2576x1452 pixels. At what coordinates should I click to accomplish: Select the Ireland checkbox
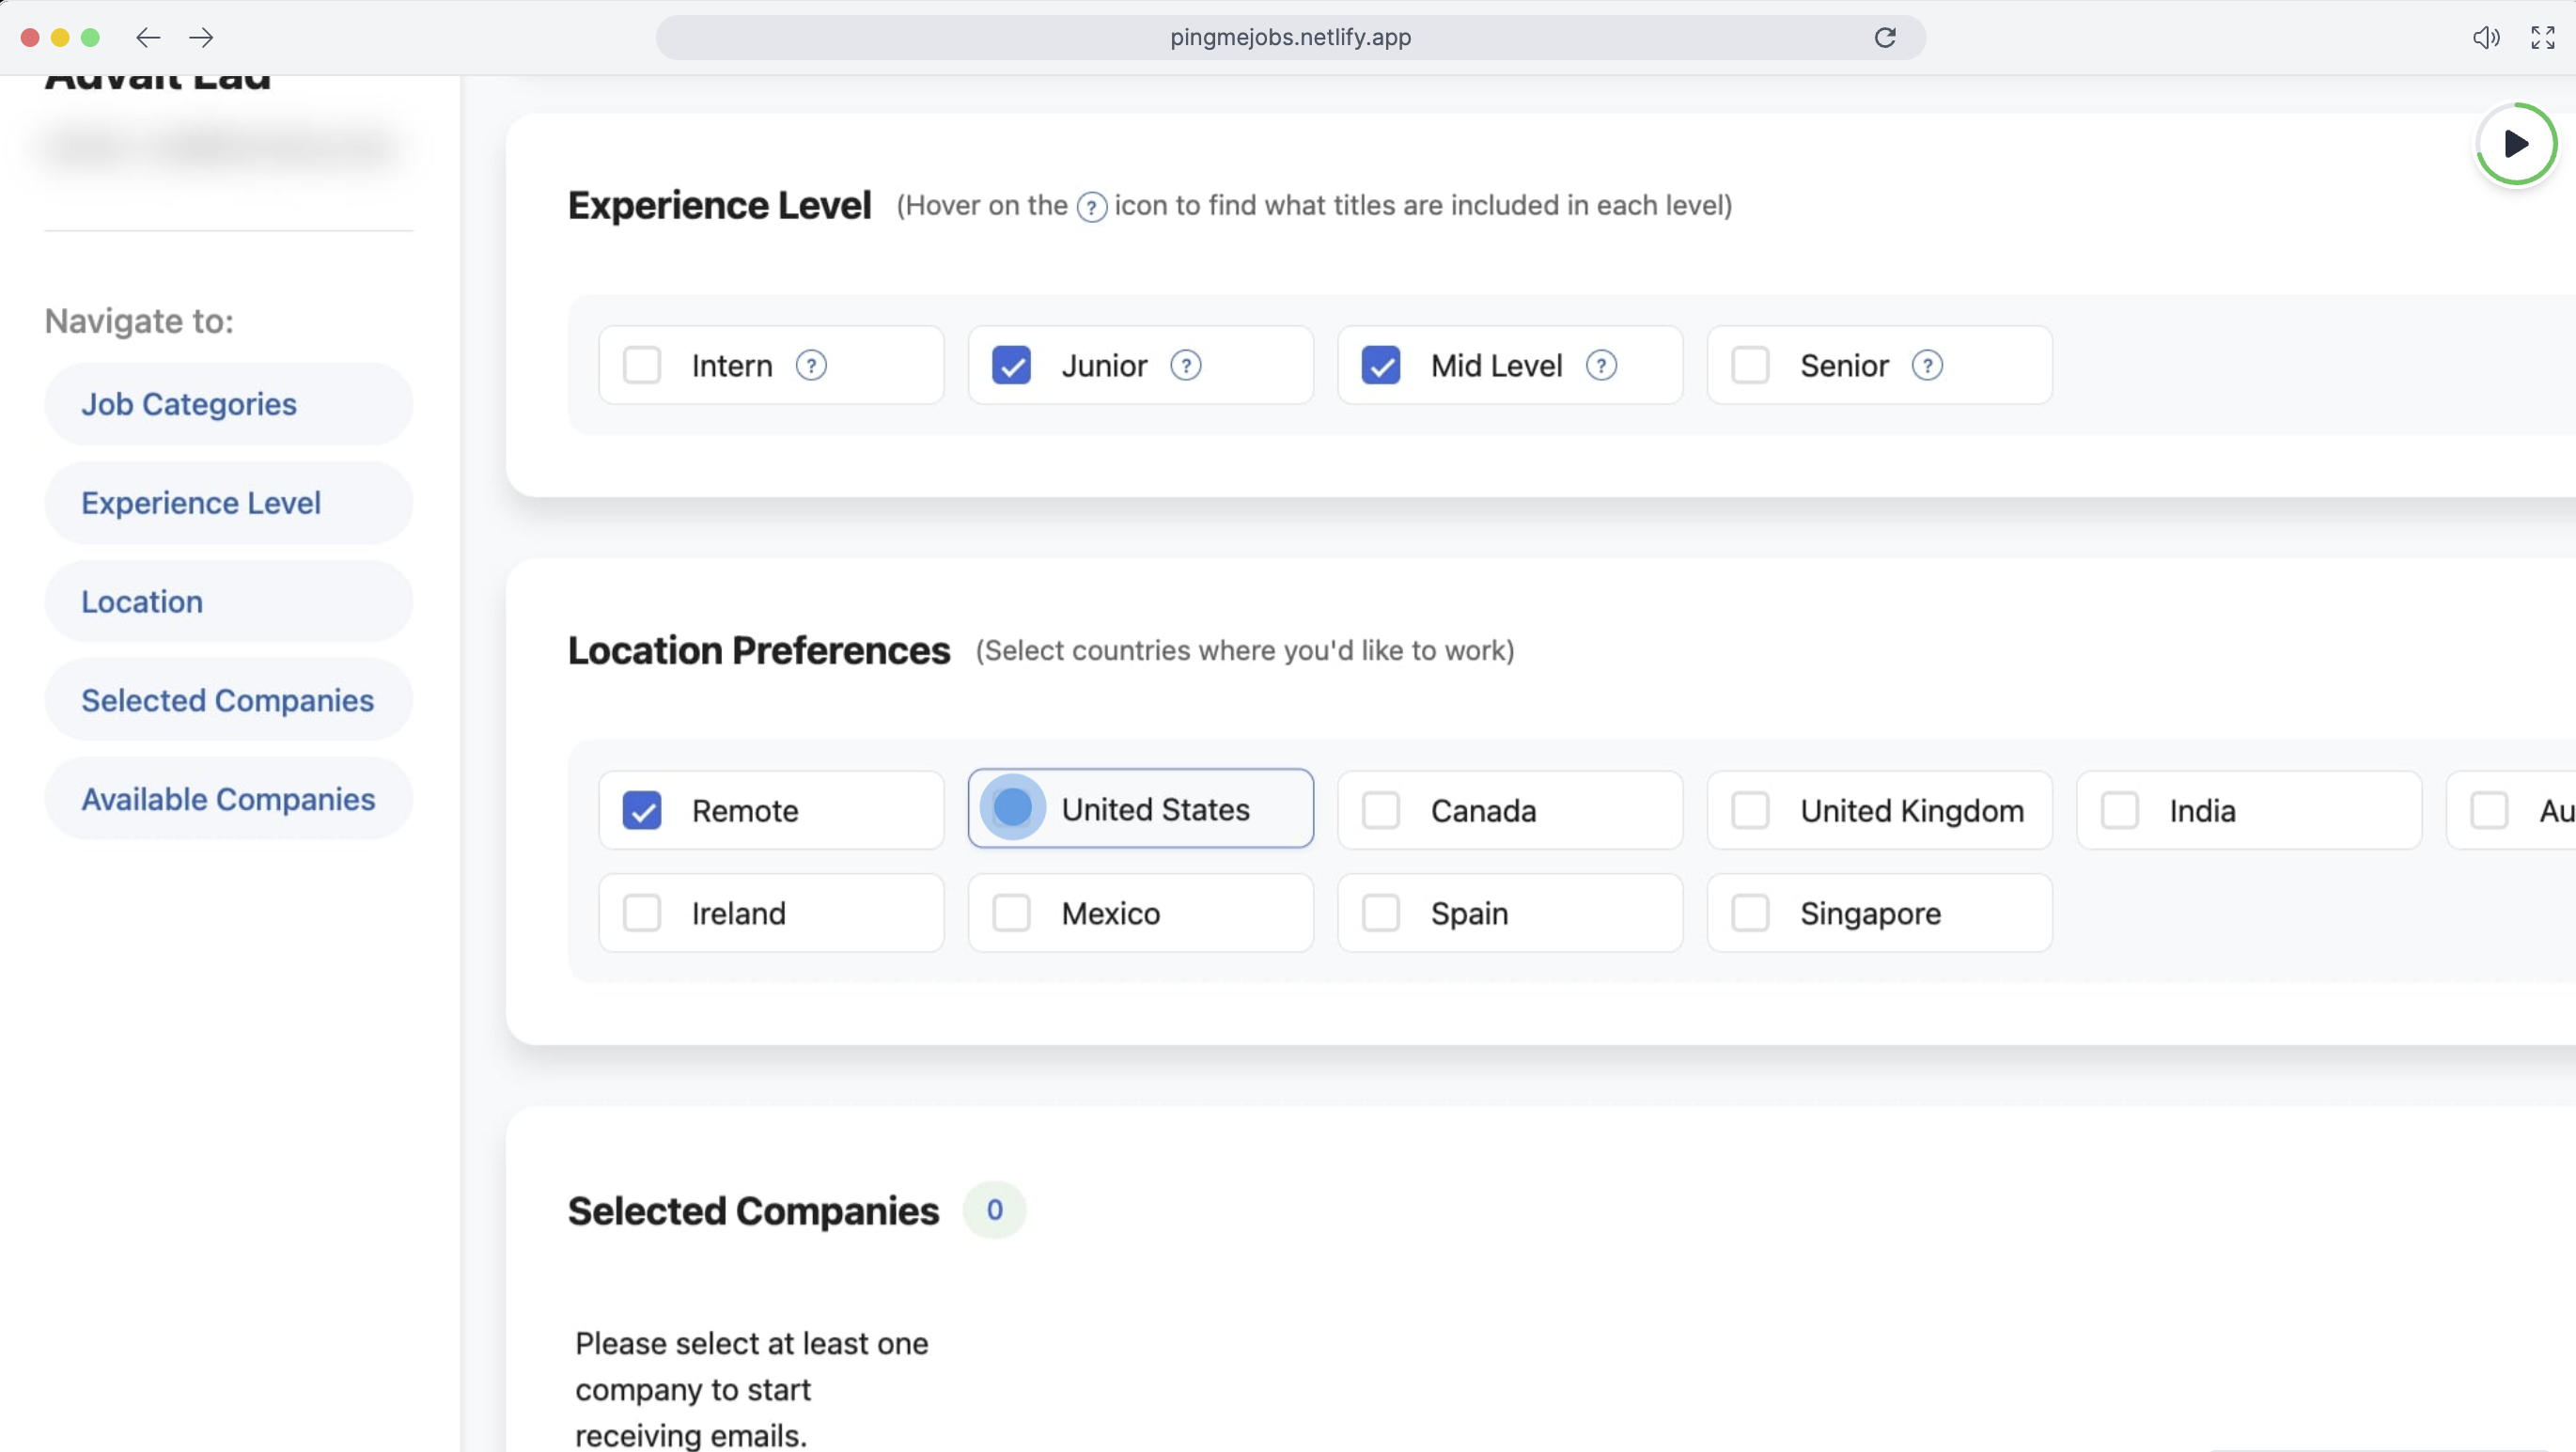tap(642, 913)
